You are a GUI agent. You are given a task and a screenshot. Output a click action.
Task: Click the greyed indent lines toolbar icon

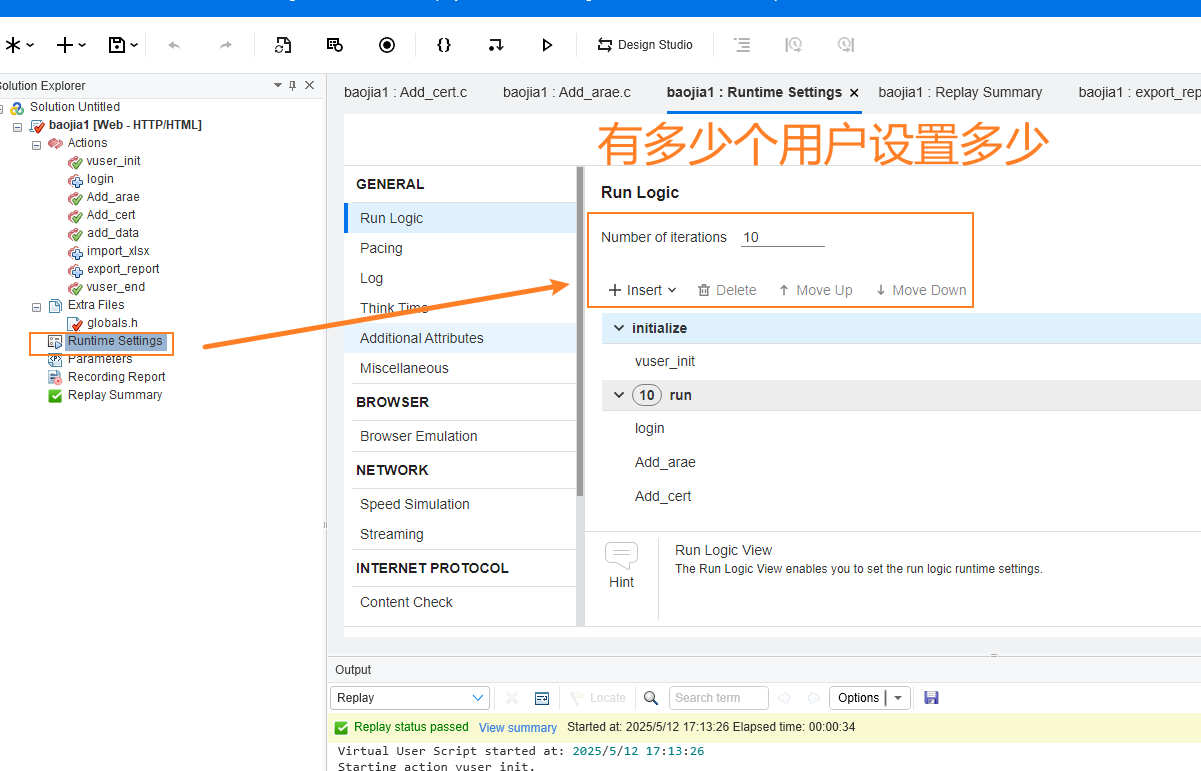741,45
